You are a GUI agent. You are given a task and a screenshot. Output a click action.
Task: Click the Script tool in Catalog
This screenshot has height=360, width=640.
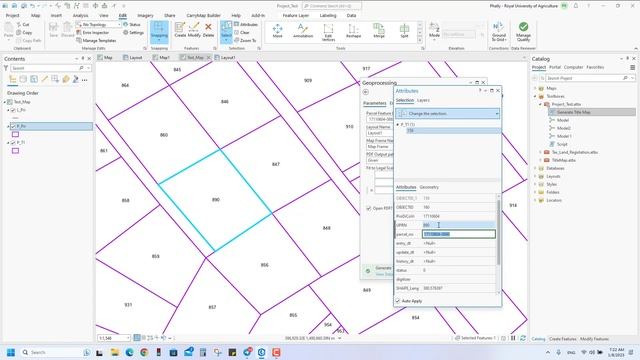[x=562, y=144]
